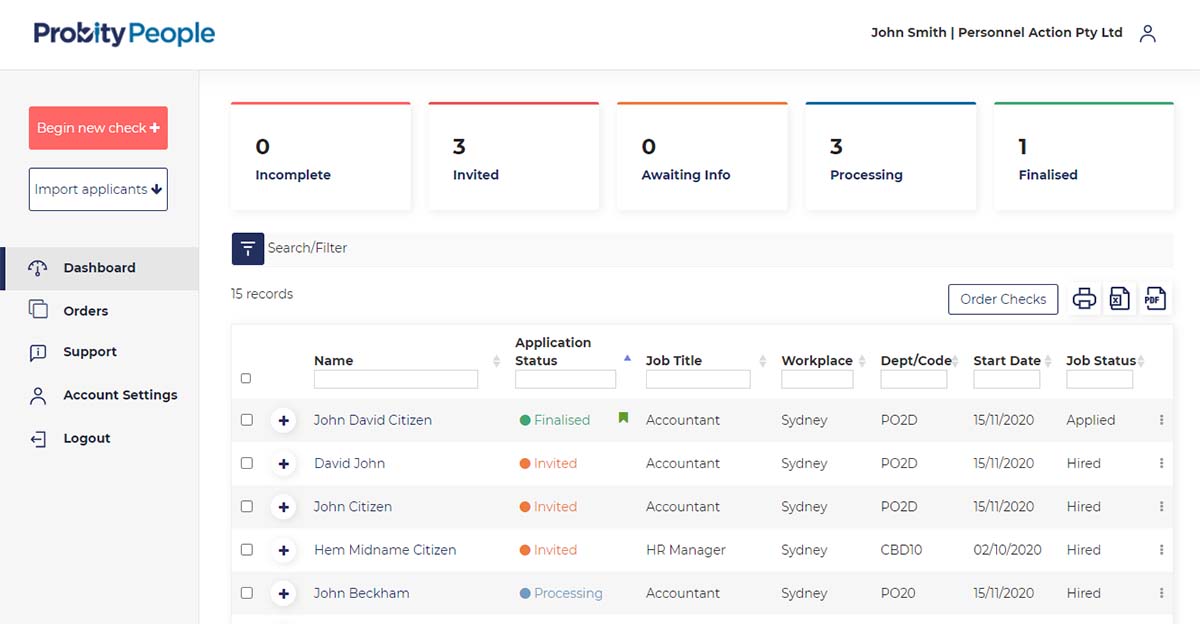
Task: Click the green flag on John David Citizen
Action: point(623,418)
